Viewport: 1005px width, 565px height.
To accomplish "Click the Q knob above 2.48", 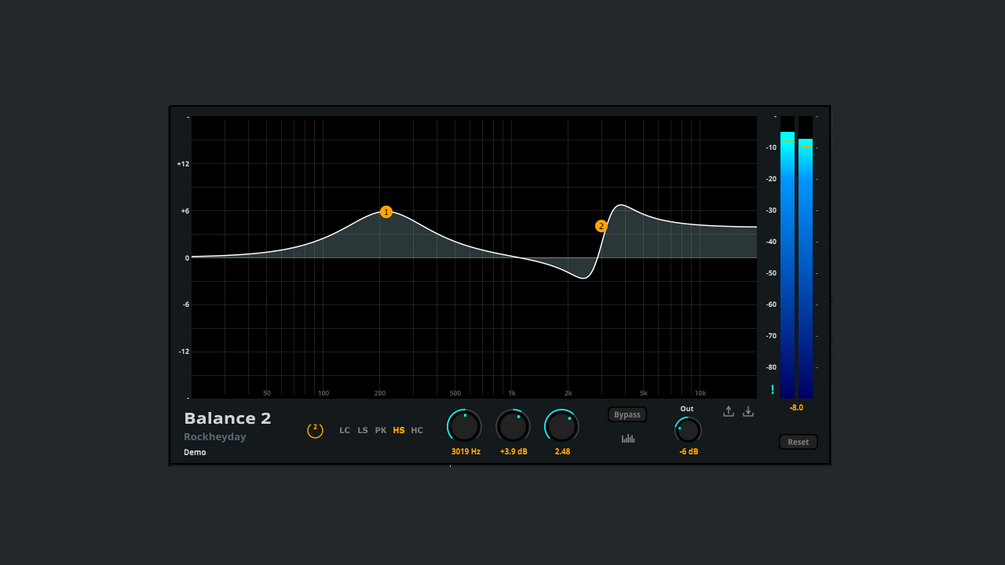I will click(561, 426).
